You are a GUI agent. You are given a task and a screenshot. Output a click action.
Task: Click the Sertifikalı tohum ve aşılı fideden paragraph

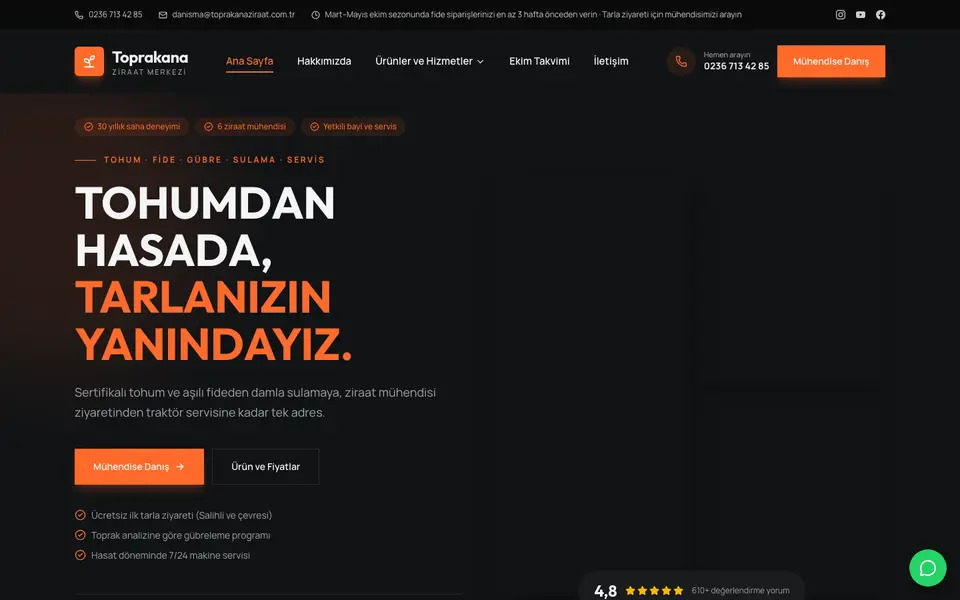255,402
